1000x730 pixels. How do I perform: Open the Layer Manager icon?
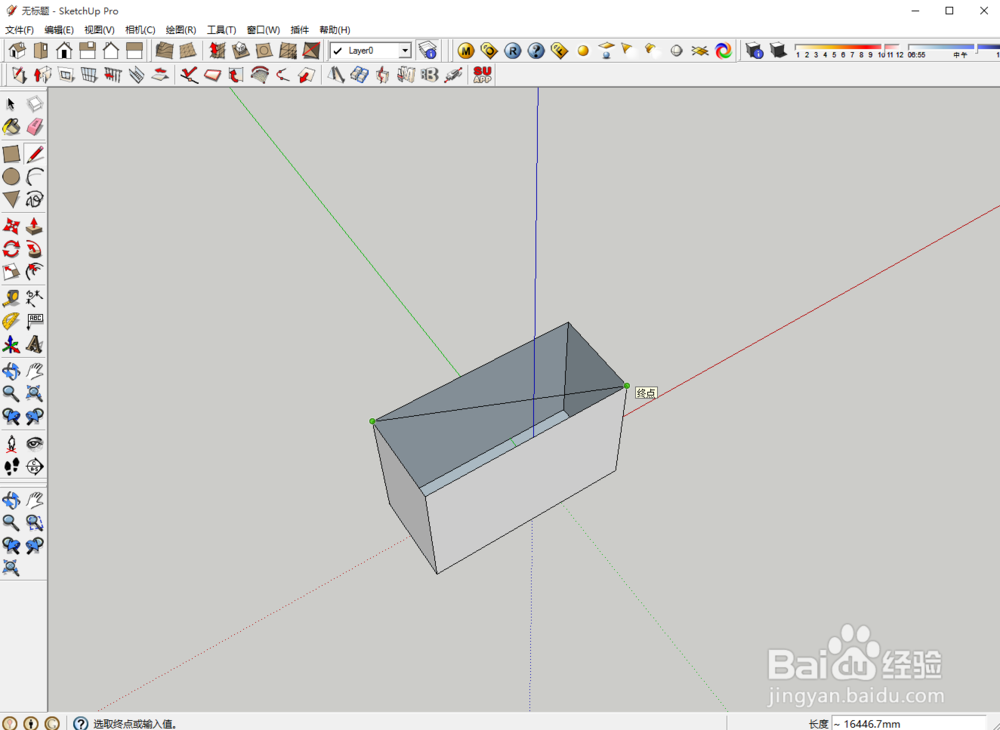(x=427, y=50)
